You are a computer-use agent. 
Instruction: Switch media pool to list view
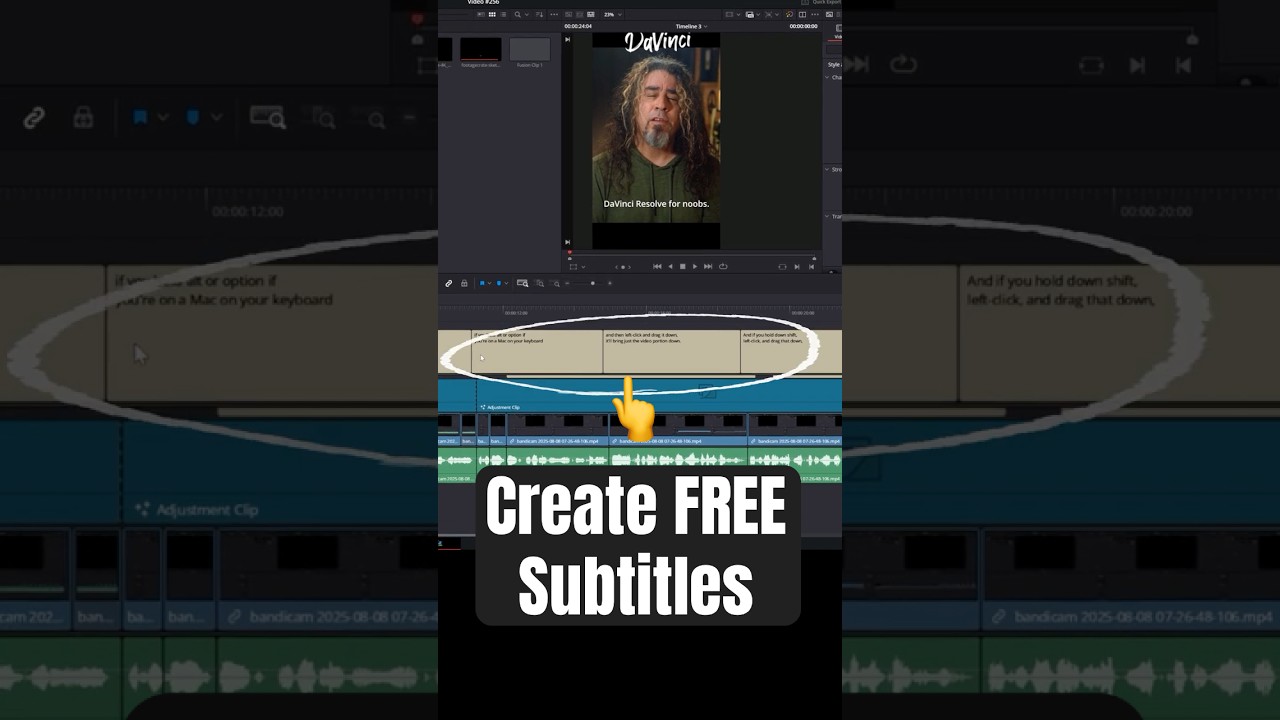click(503, 14)
